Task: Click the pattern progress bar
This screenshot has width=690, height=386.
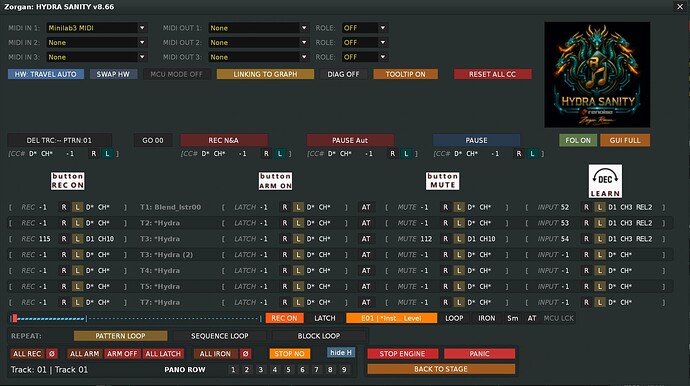Action: (x=136, y=318)
